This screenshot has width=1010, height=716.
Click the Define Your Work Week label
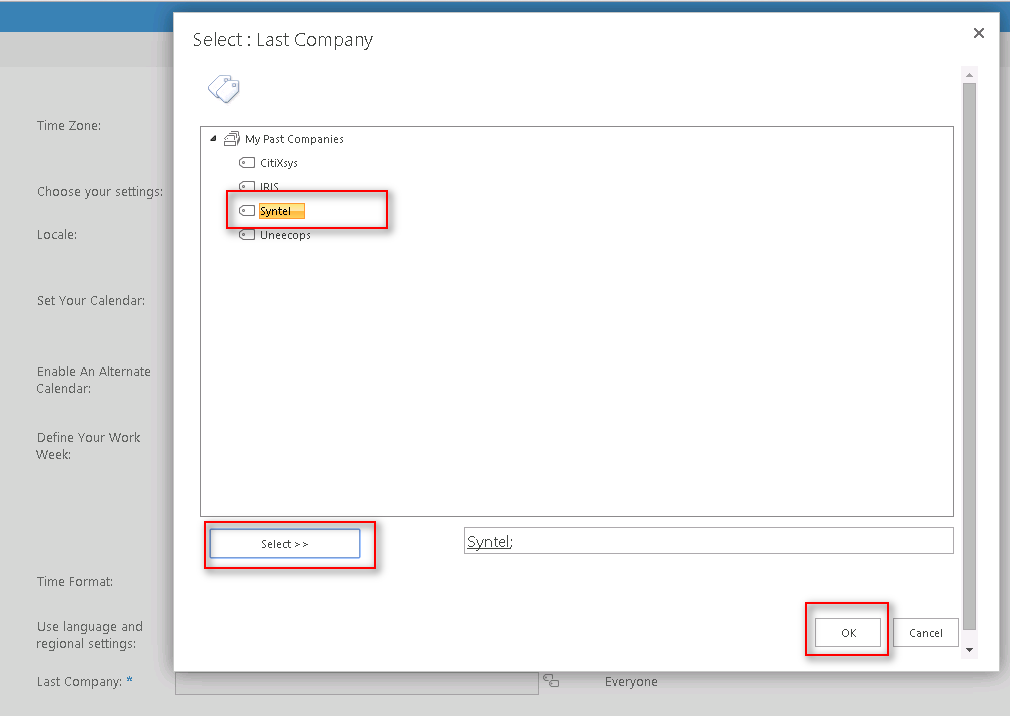[88, 446]
